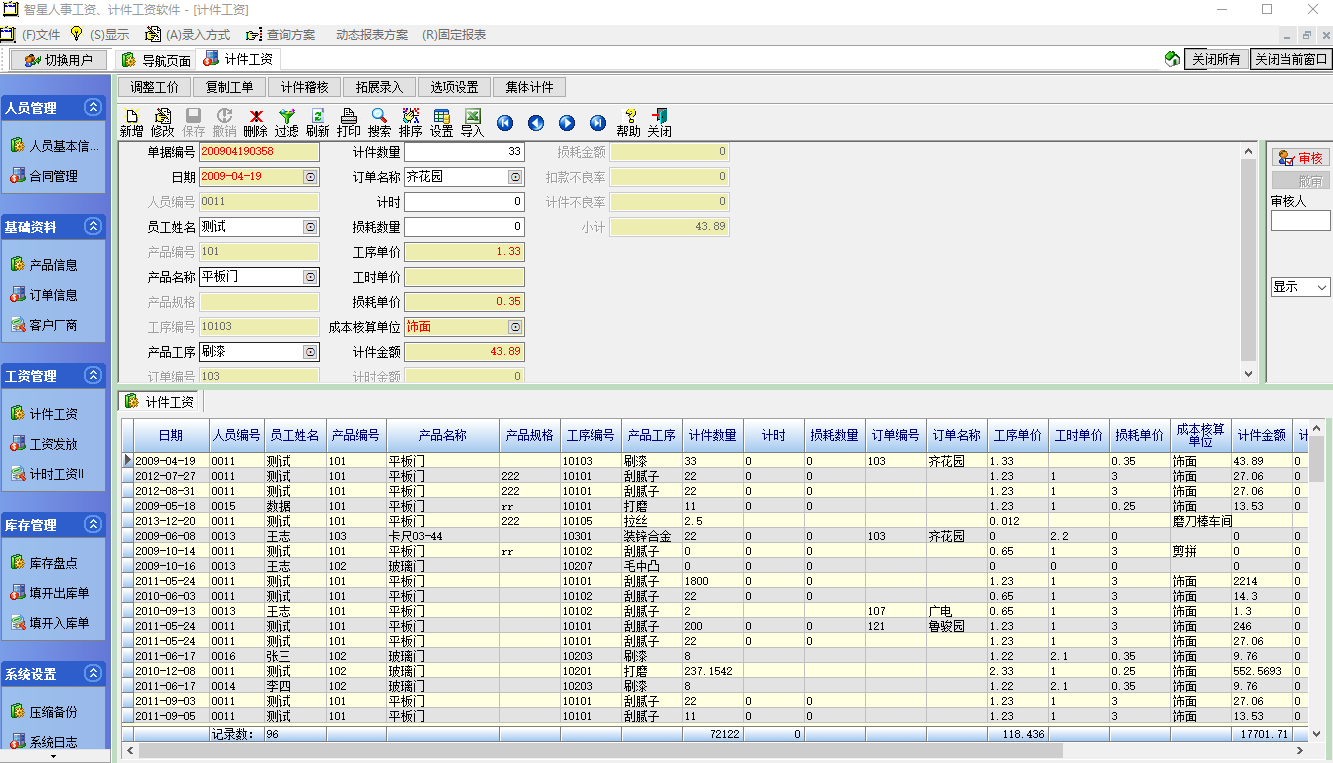Open the (A)录入方式 menu

coord(197,34)
